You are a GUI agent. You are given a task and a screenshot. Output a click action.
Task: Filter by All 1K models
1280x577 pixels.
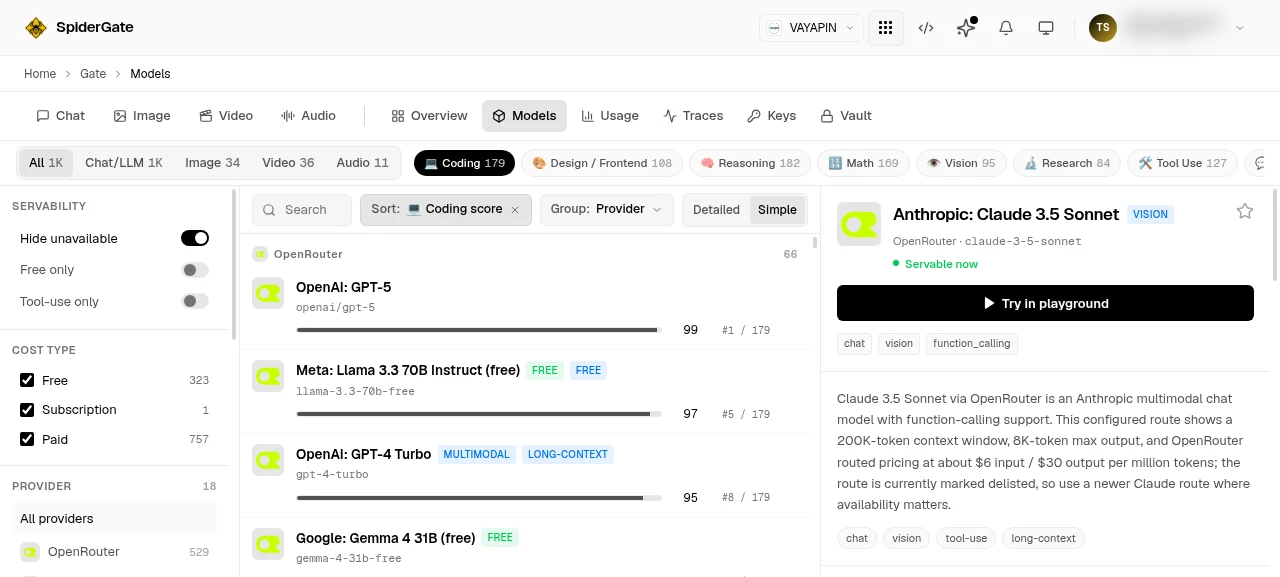tap(46, 163)
